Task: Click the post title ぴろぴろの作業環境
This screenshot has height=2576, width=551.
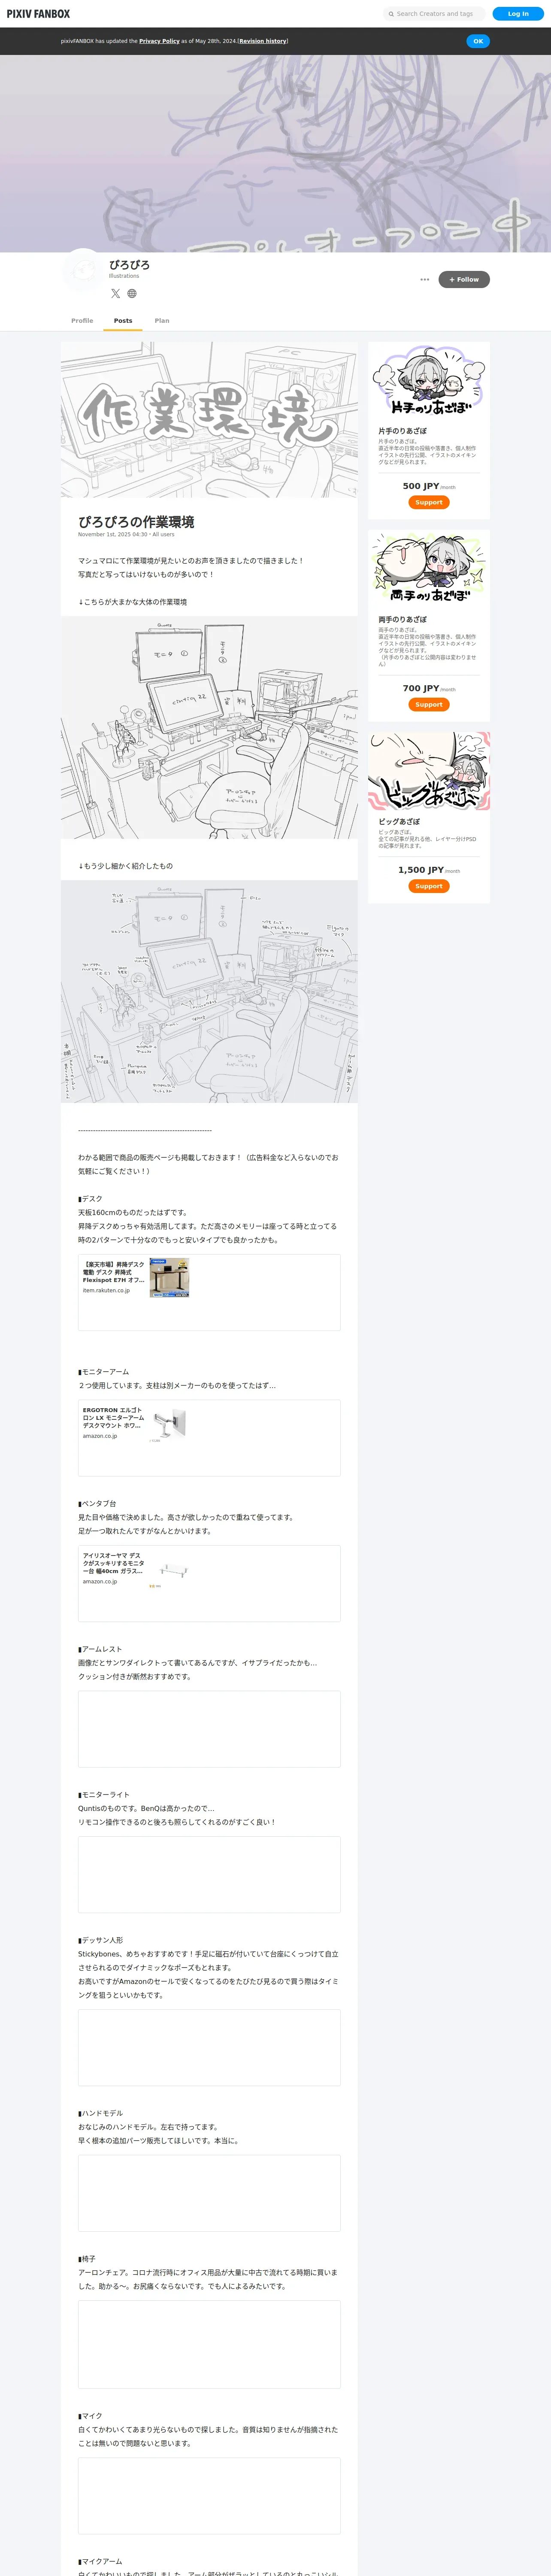Action: tap(136, 522)
